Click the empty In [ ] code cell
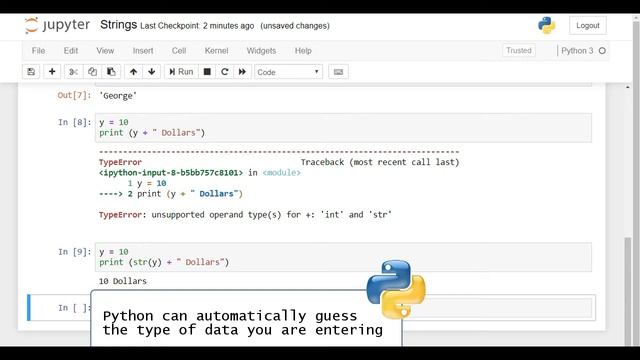Image resolution: width=640 pixels, height=360 pixels. point(343,307)
